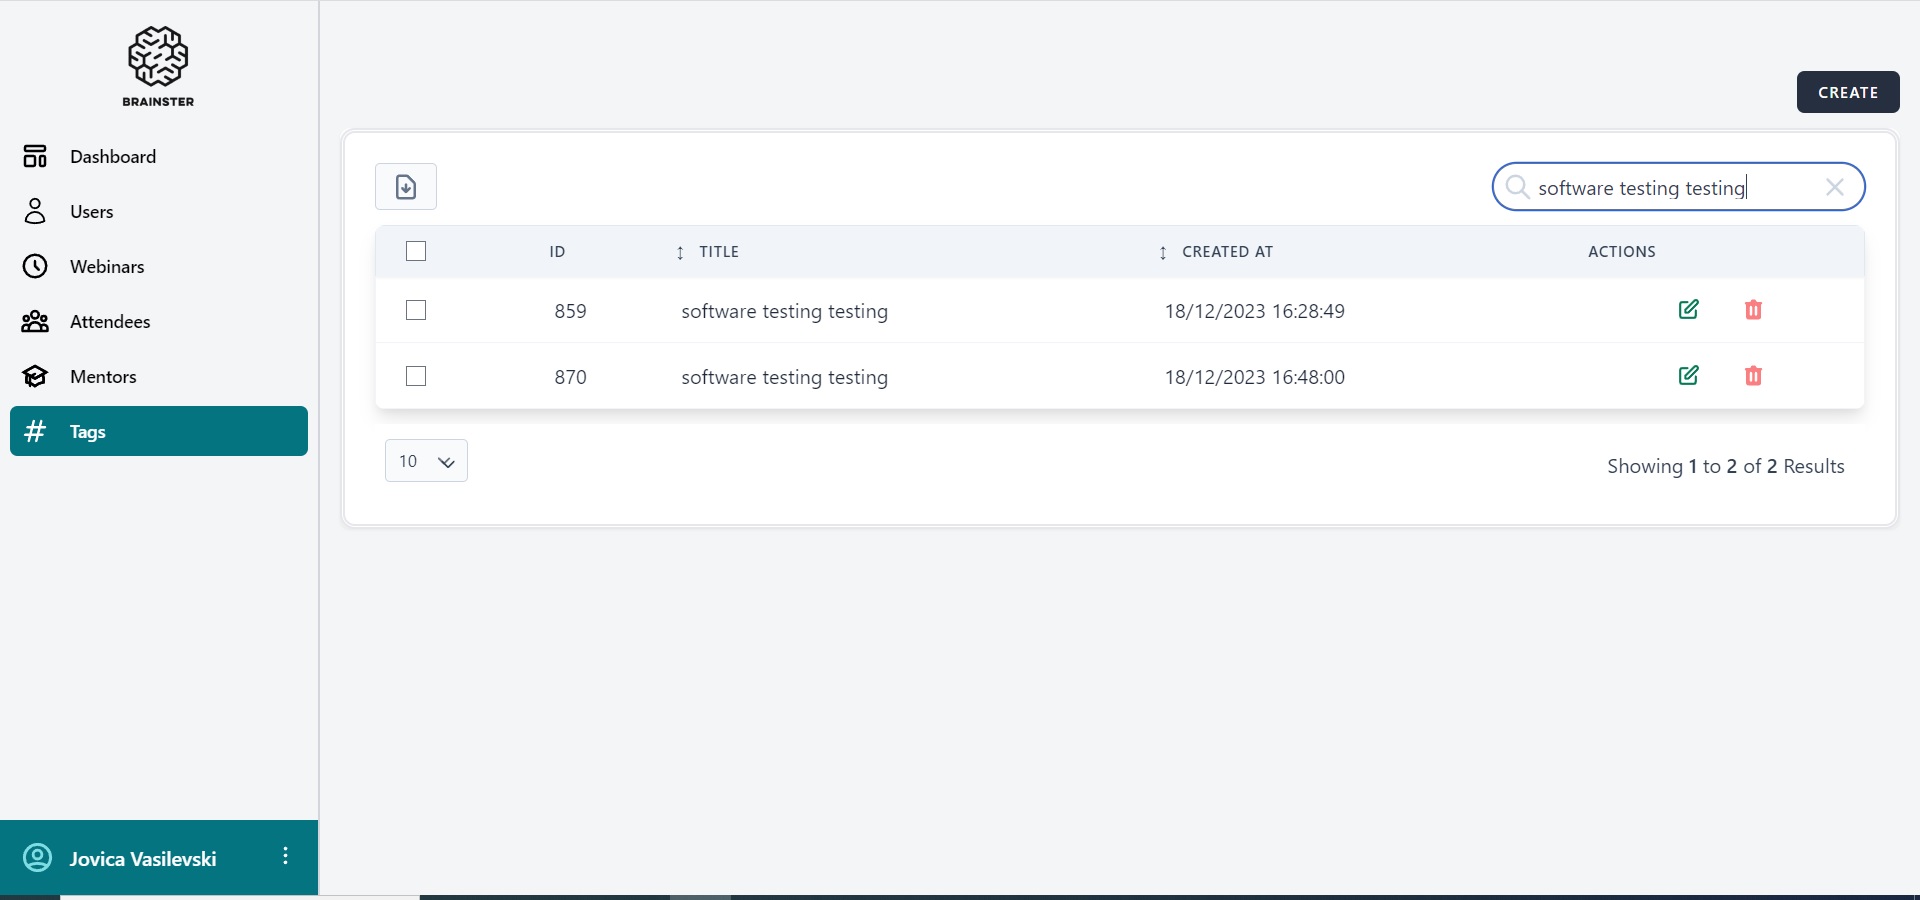Edit tag with ID 870

click(x=1688, y=376)
